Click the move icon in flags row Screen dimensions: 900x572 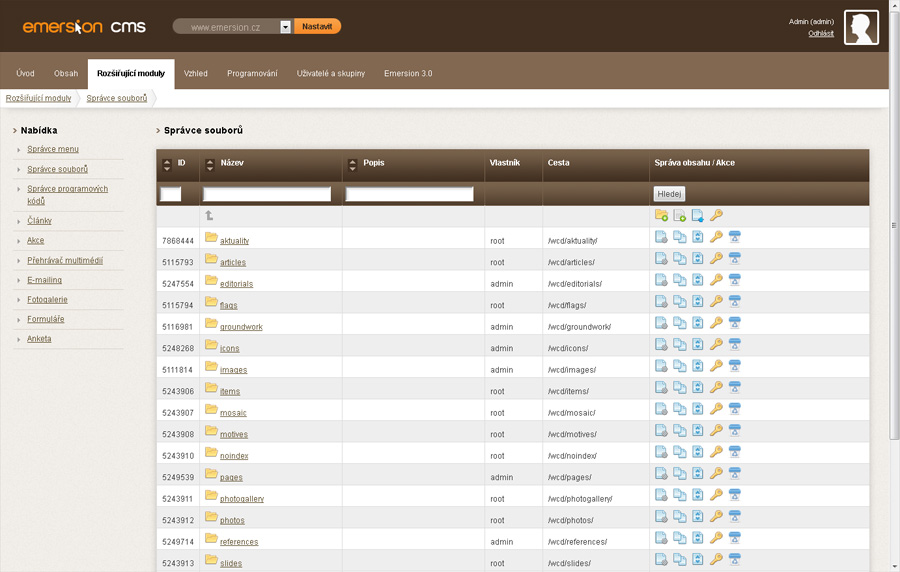coord(698,302)
